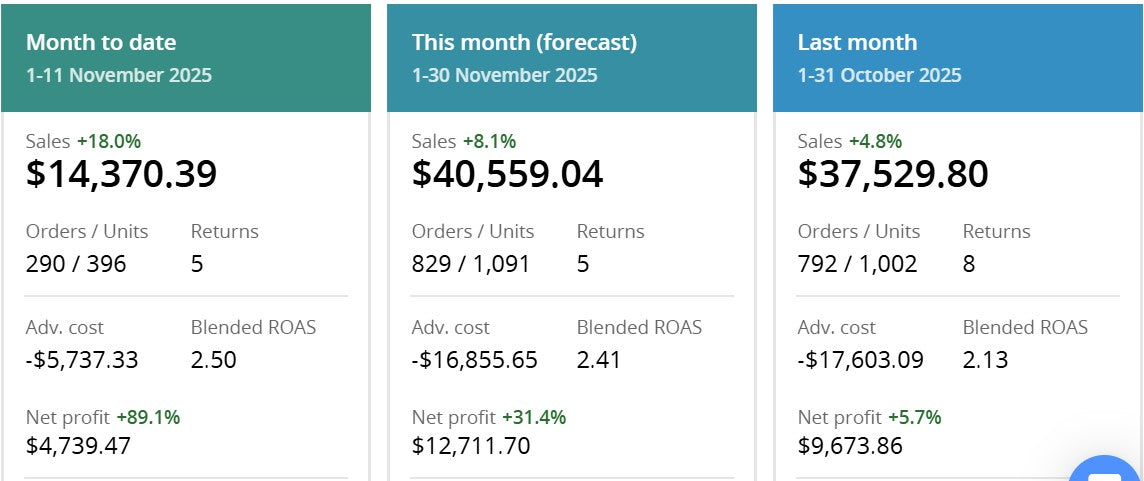The height and width of the screenshot is (481, 1144).
Task: Click forecast adv. cost -$16,855.65
Action: click(x=474, y=360)
